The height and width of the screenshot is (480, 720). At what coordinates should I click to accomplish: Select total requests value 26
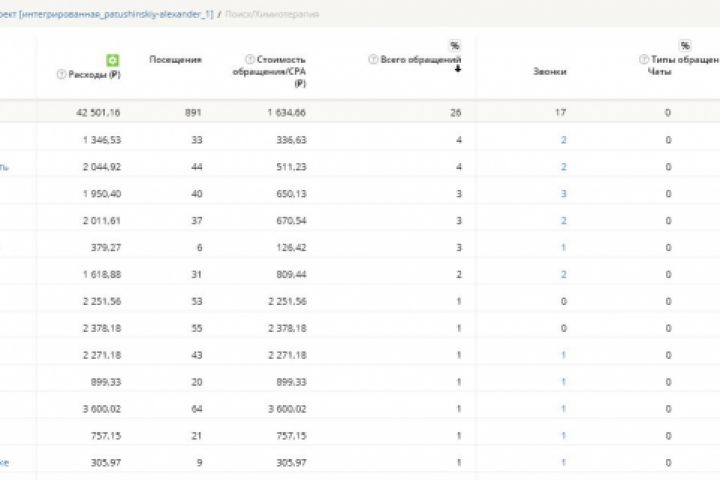(456, 113)
